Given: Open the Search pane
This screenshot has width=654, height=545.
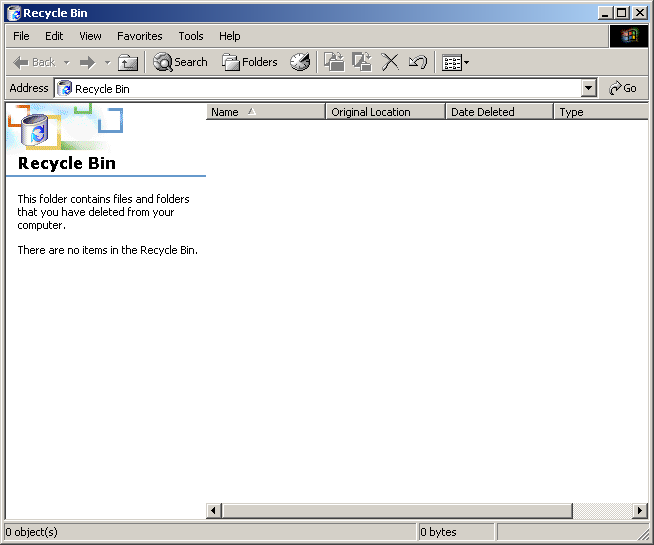Looking at the screenshot, I should 180,62.
